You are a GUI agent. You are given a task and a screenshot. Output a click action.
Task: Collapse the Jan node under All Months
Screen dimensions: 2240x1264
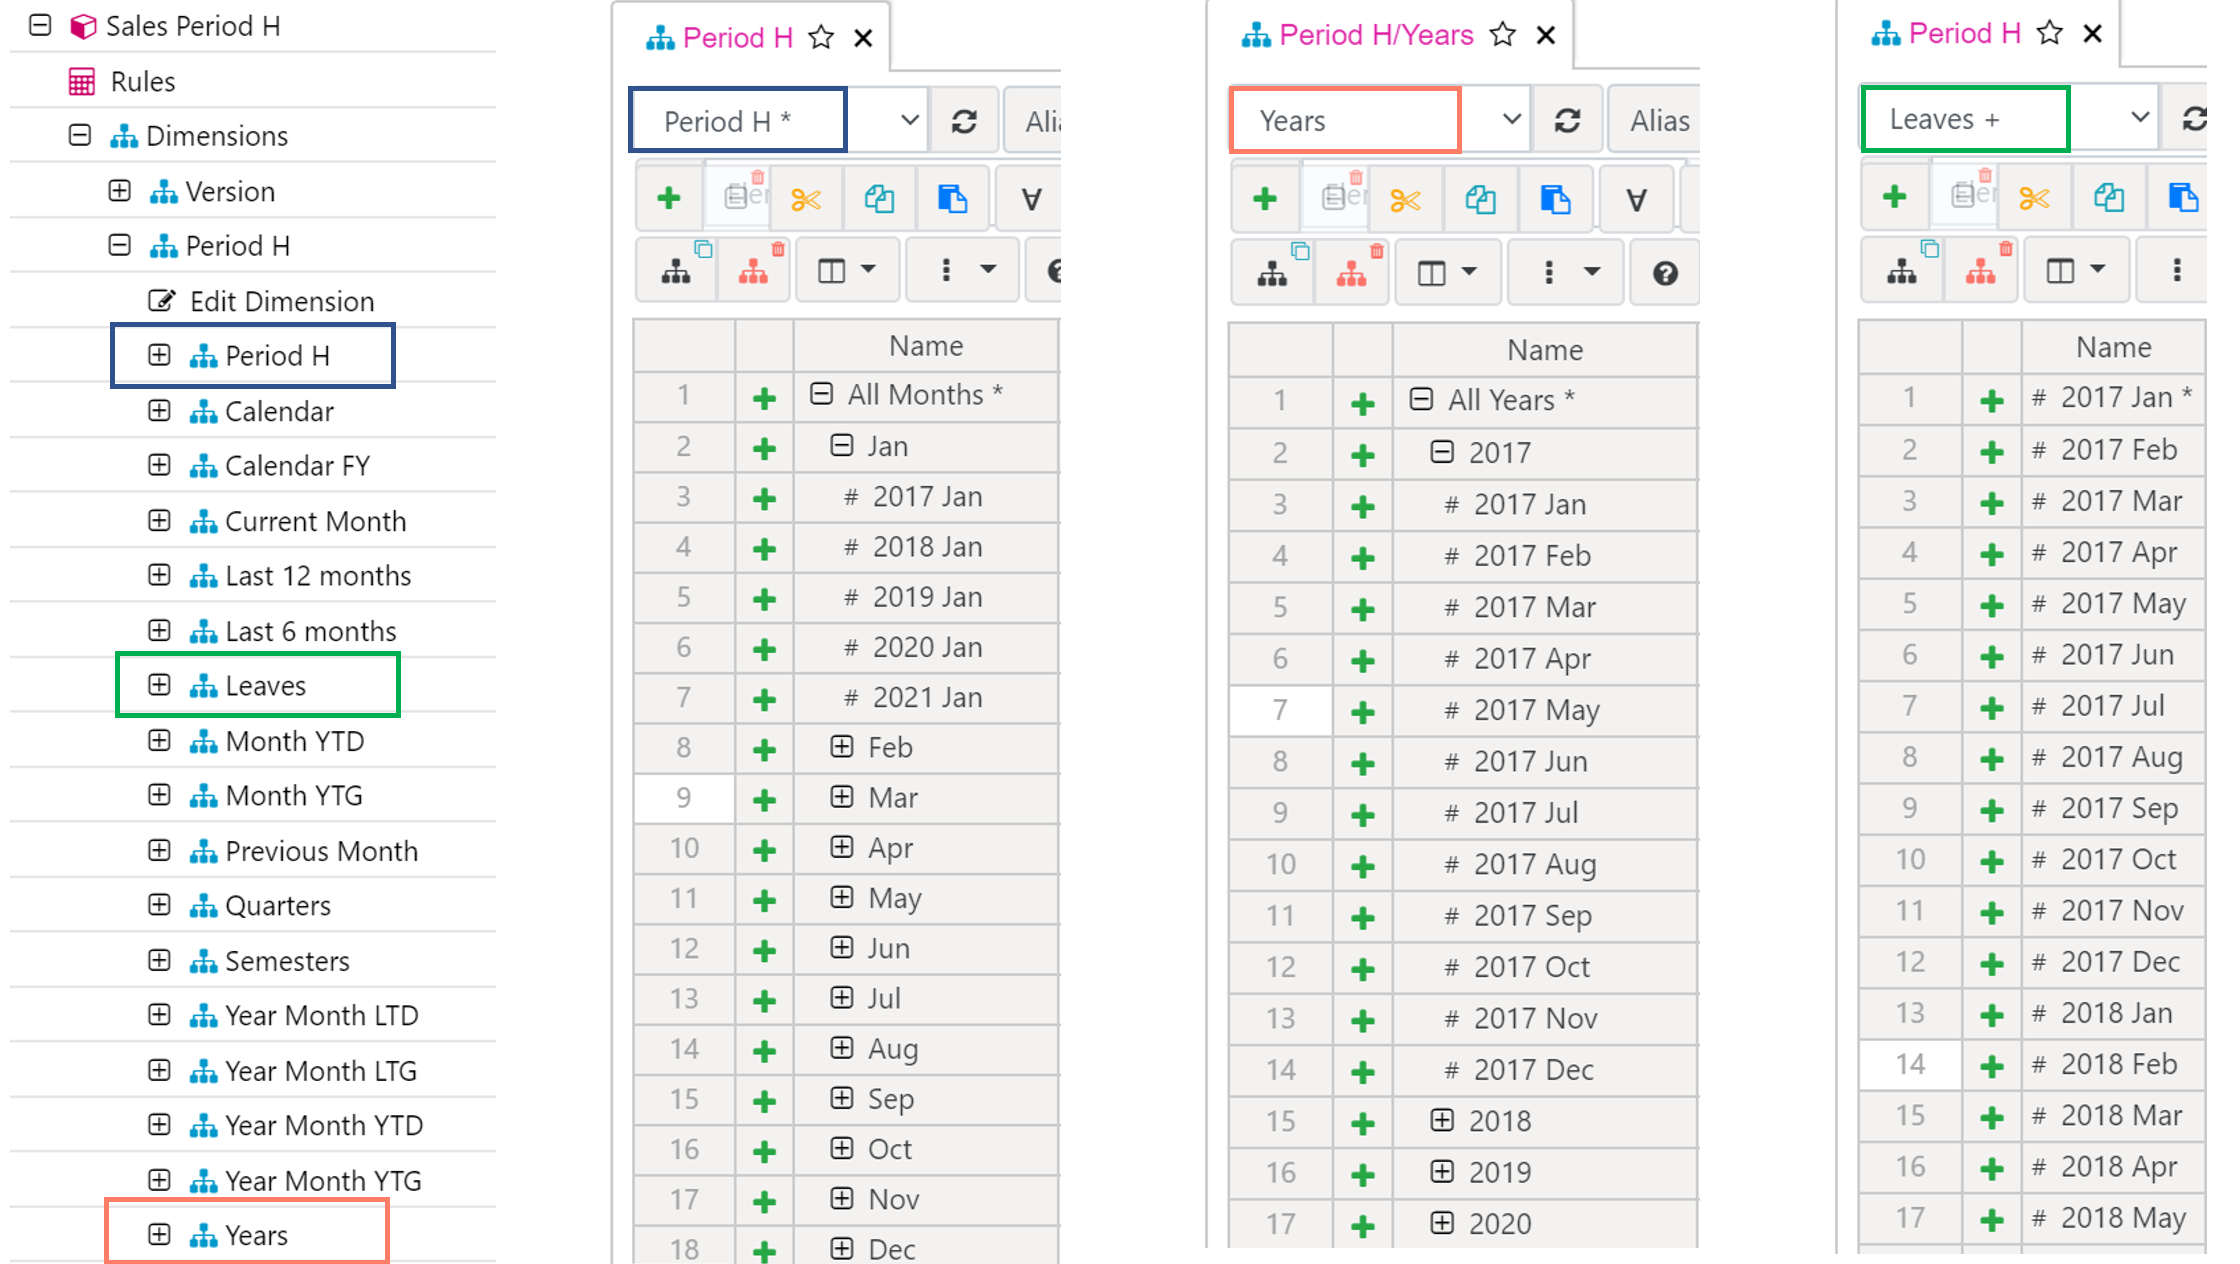pyautogui.click(x=842, y=446)
